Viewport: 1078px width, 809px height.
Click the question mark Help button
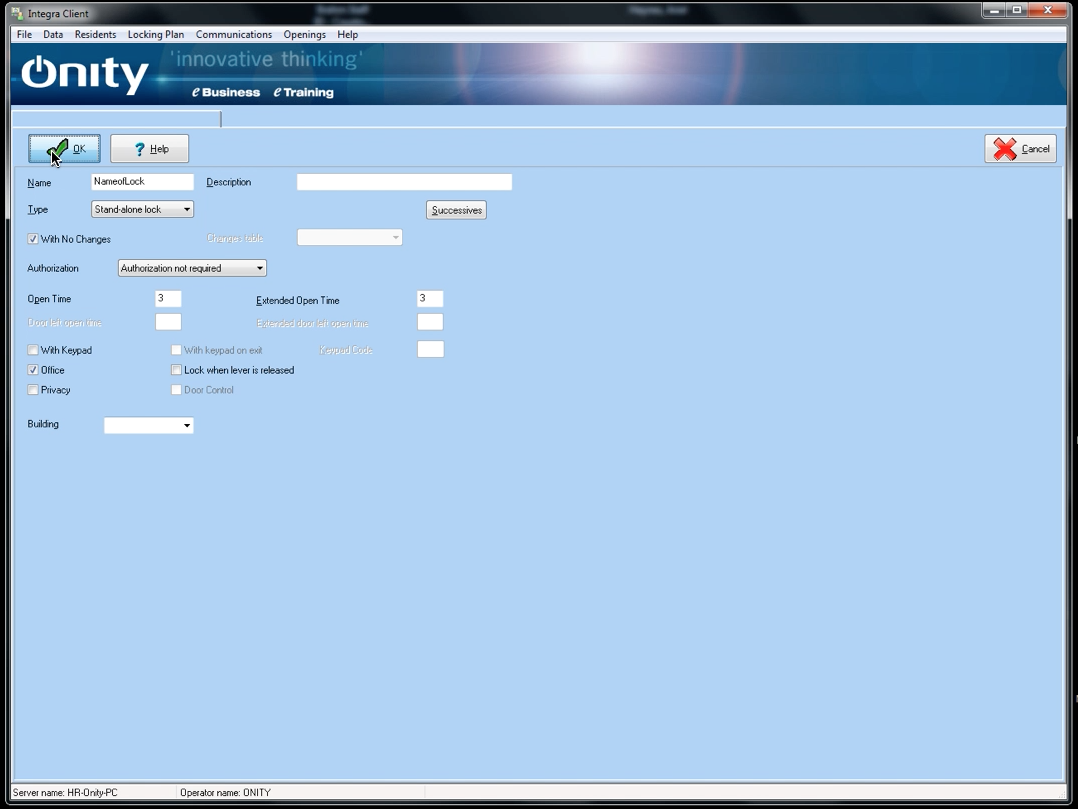click(150, 149)
